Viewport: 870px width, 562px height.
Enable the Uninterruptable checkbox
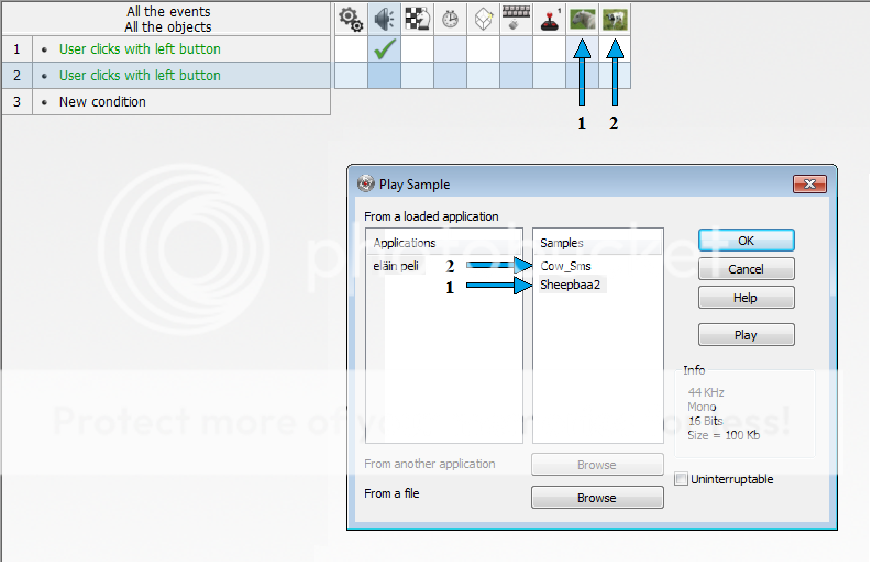[x=681, y=480]
